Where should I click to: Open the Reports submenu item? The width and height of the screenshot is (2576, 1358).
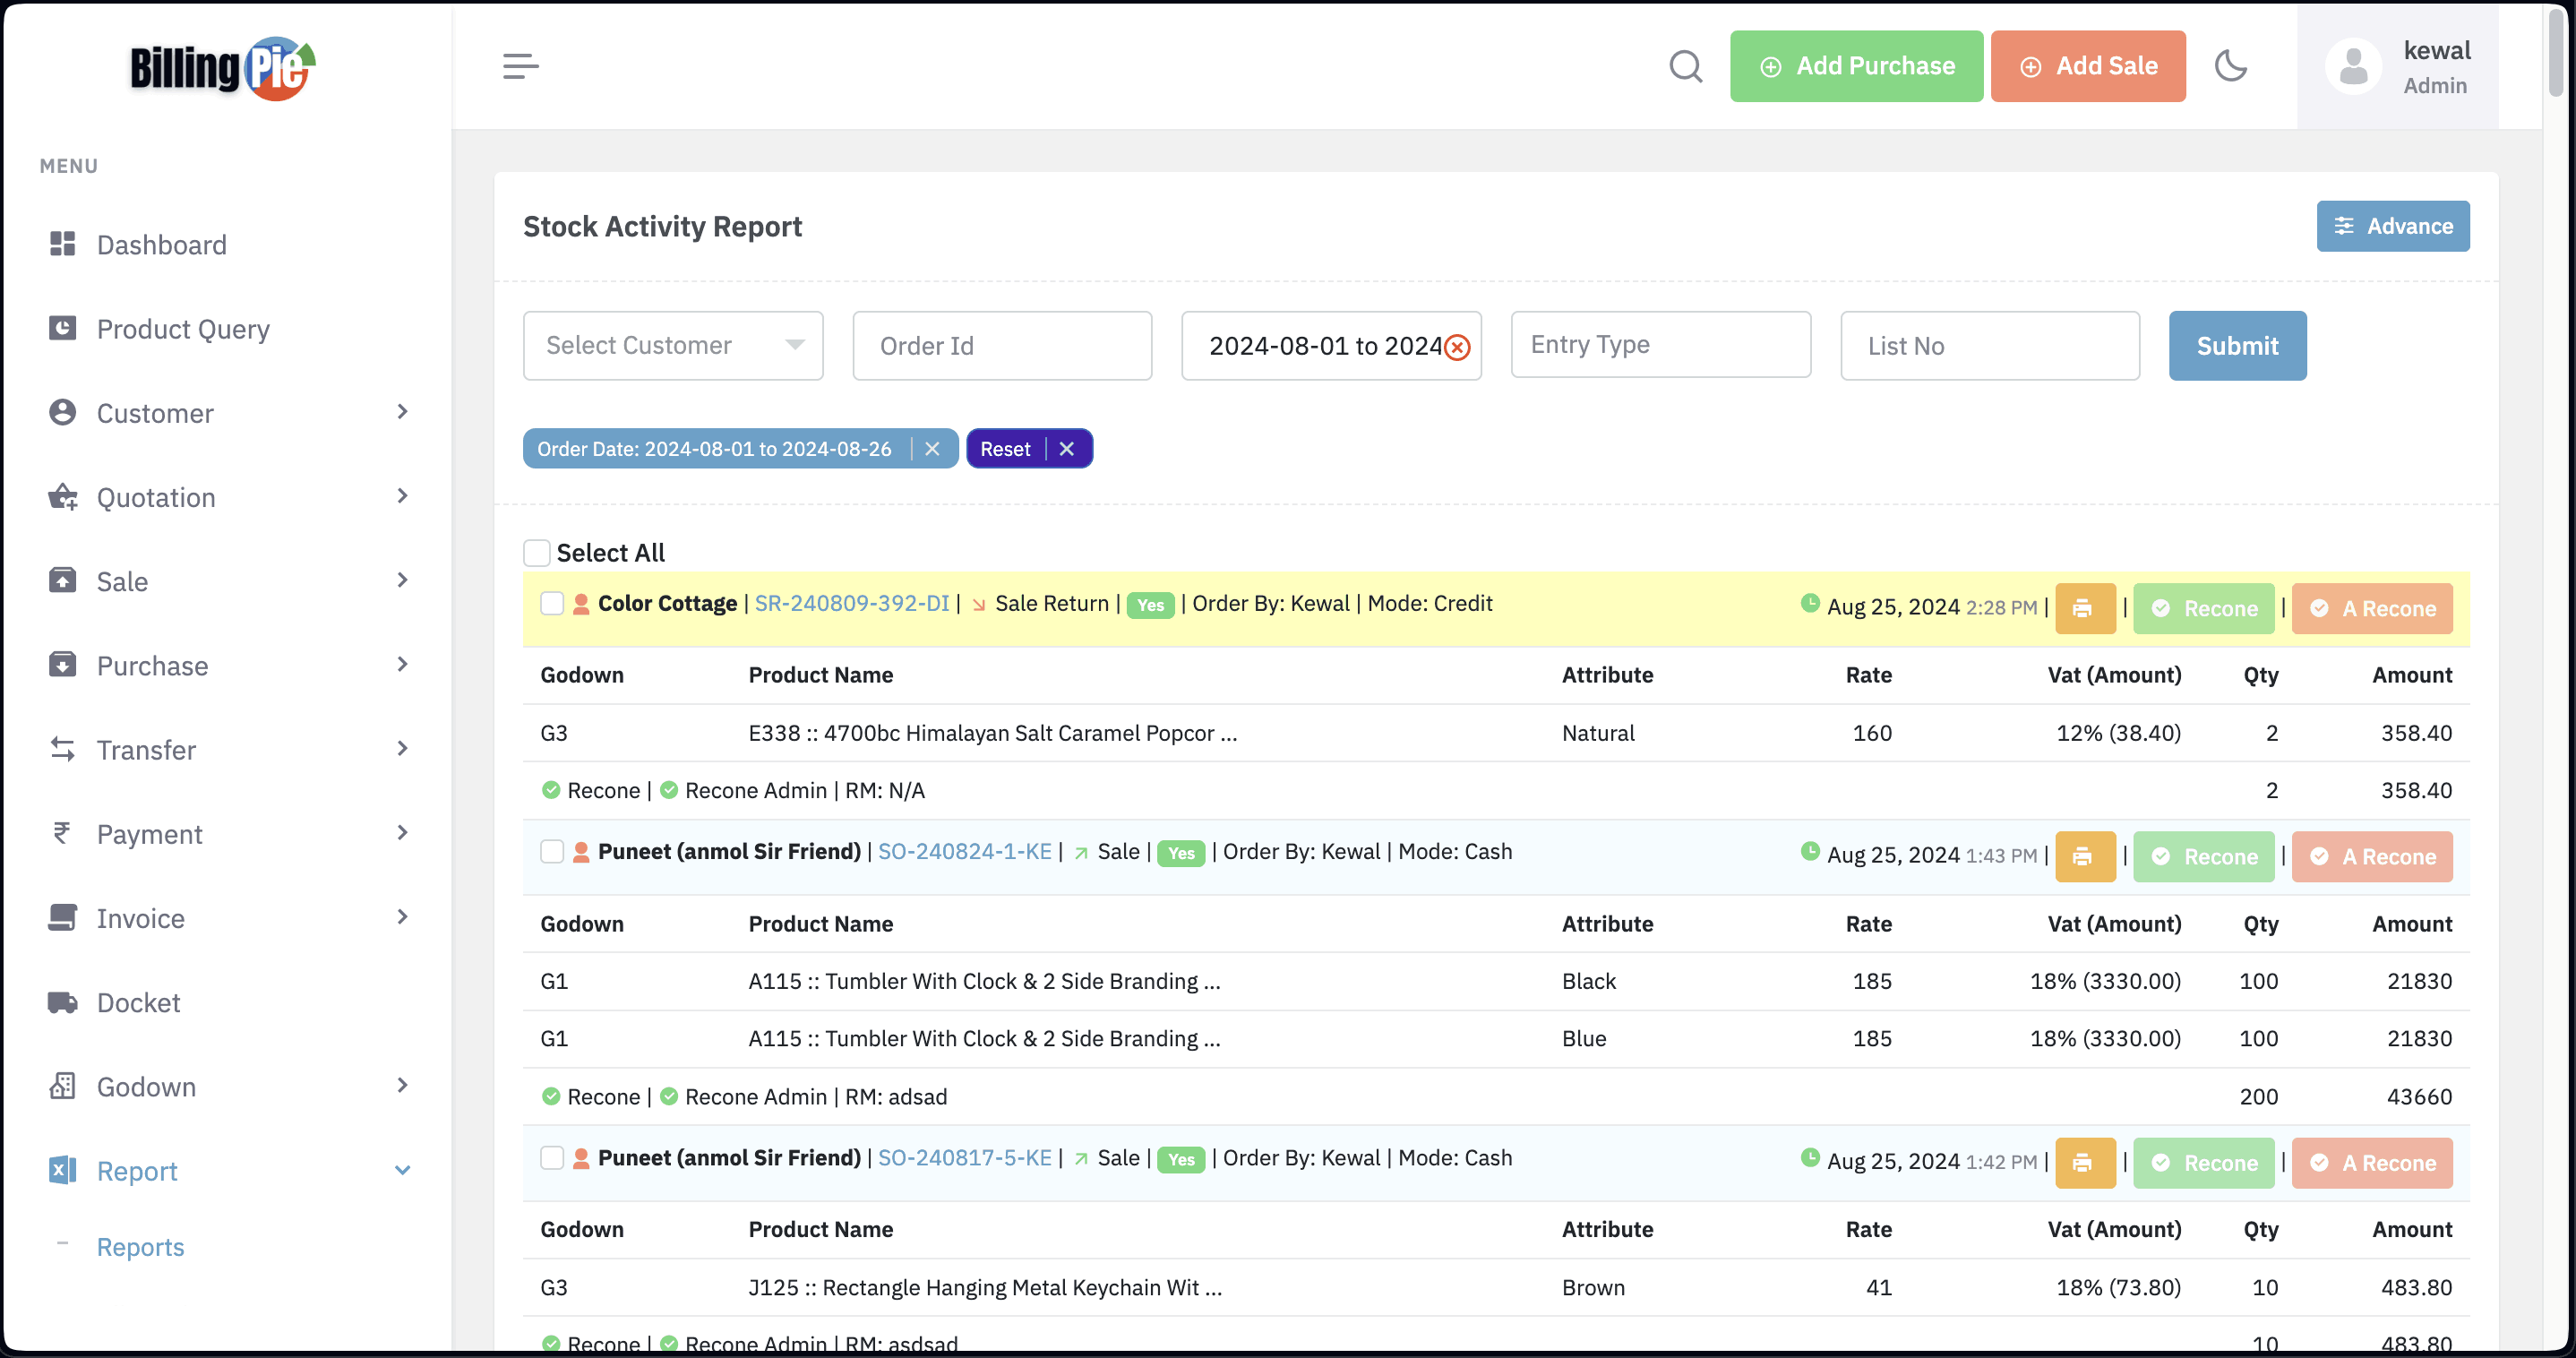pyautogui.click(x=140, y=1246)
